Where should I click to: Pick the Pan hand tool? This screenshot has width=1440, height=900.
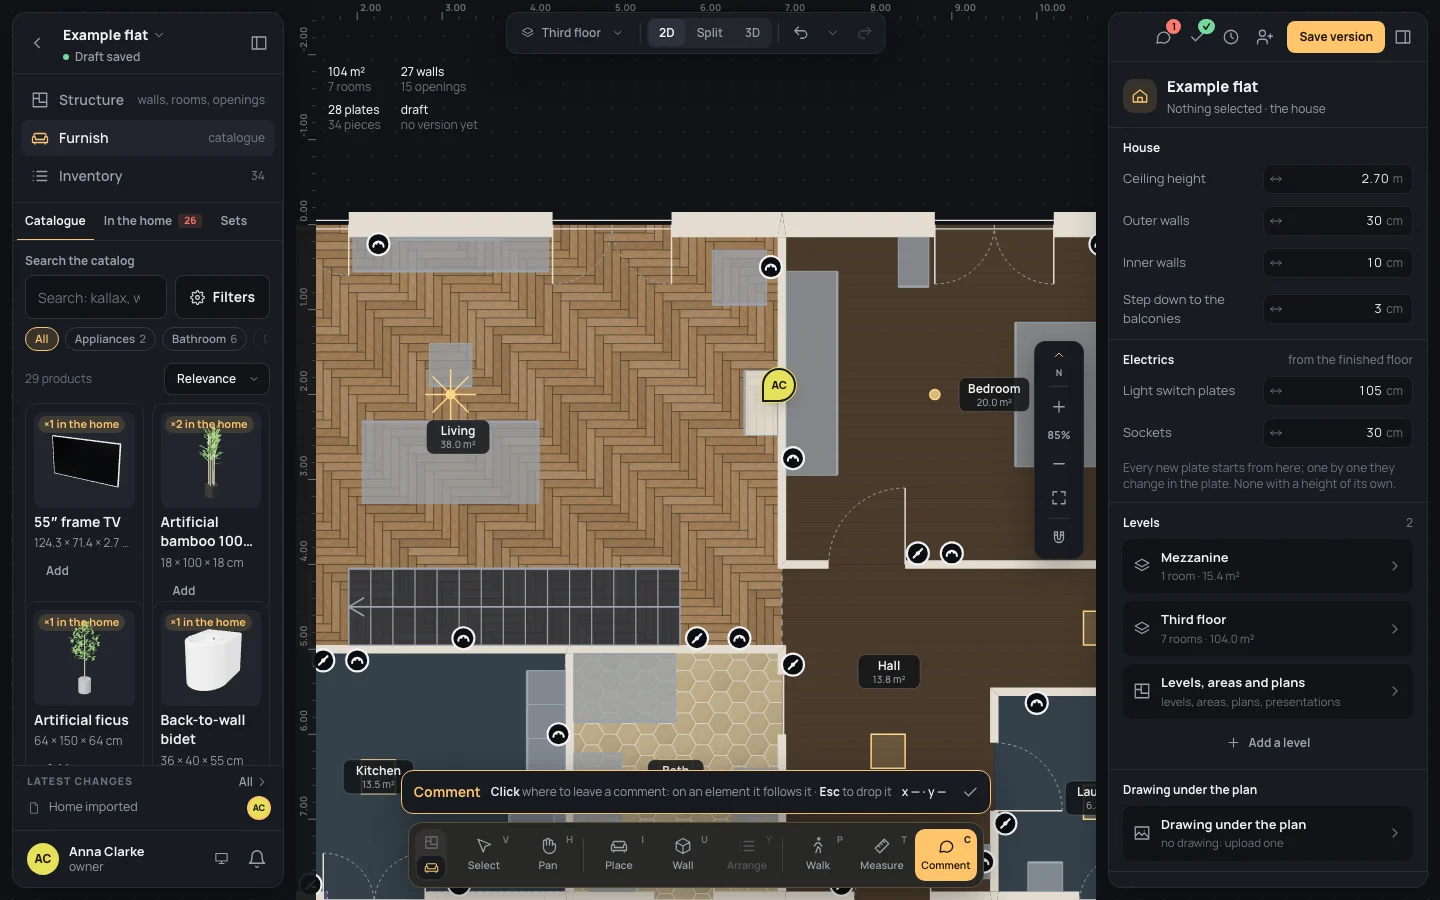tap(548, 854)
